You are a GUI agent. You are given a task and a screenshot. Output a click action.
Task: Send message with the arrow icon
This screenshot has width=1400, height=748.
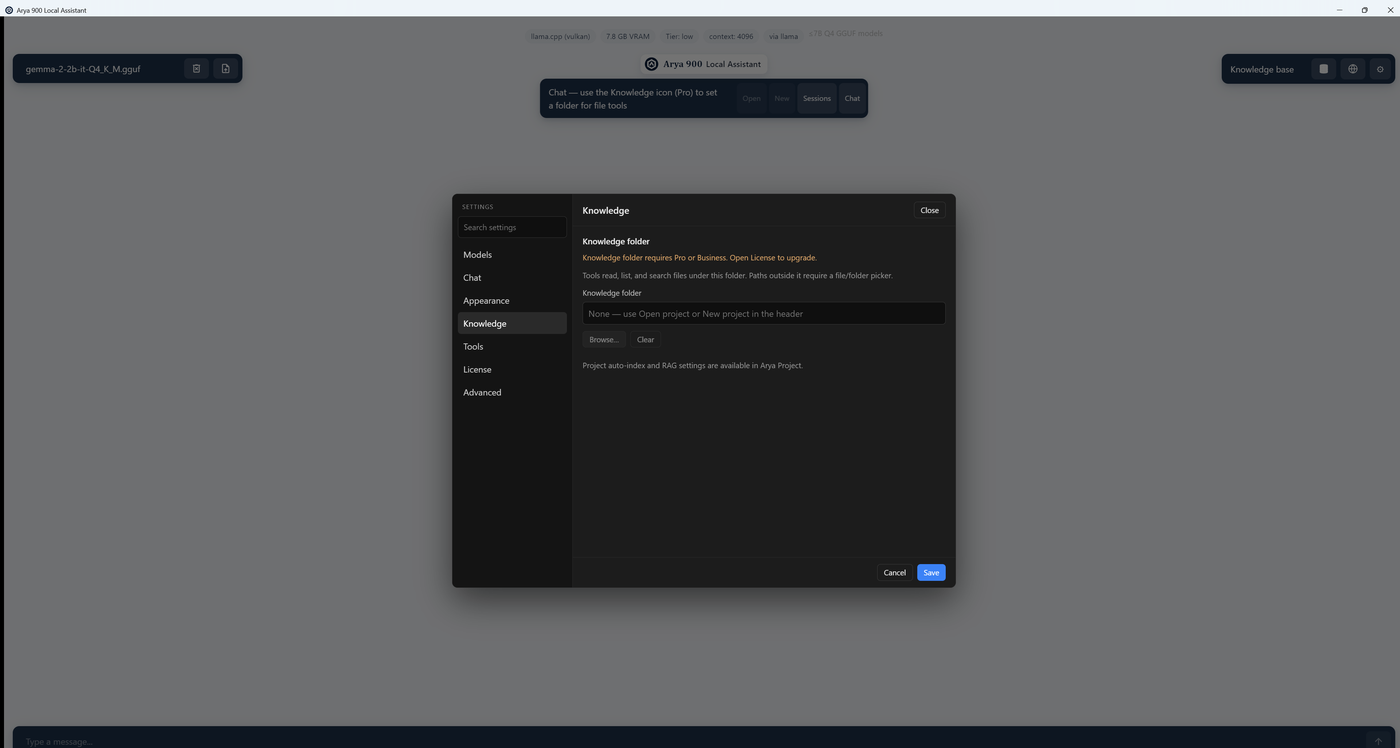pos(1378,741)
